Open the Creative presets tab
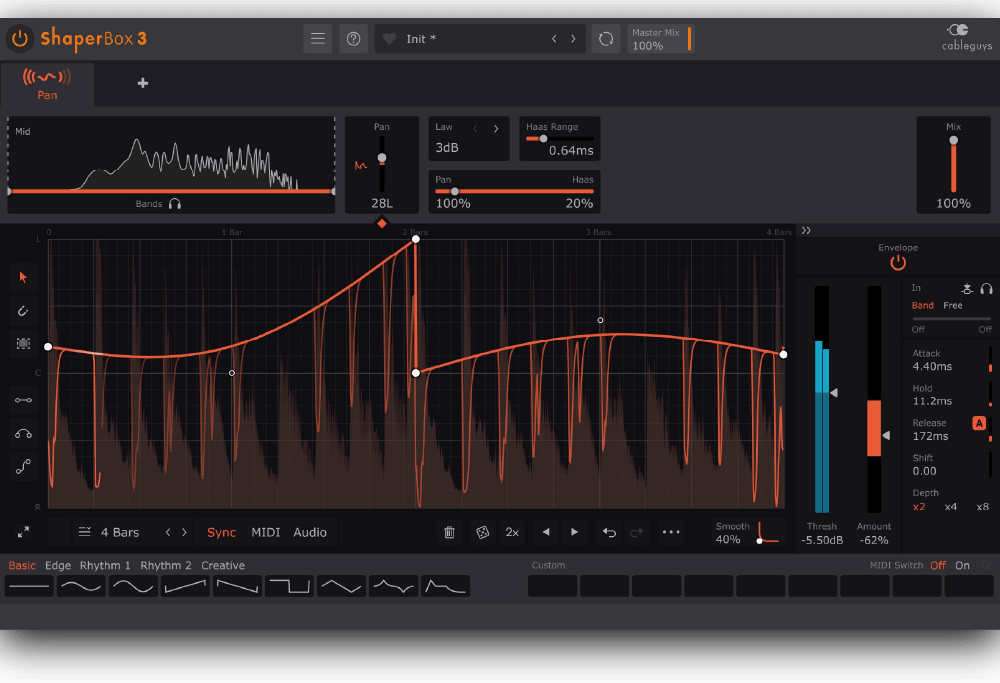The width and height of the screenshot is (1000, 683). tap(223, 566)
